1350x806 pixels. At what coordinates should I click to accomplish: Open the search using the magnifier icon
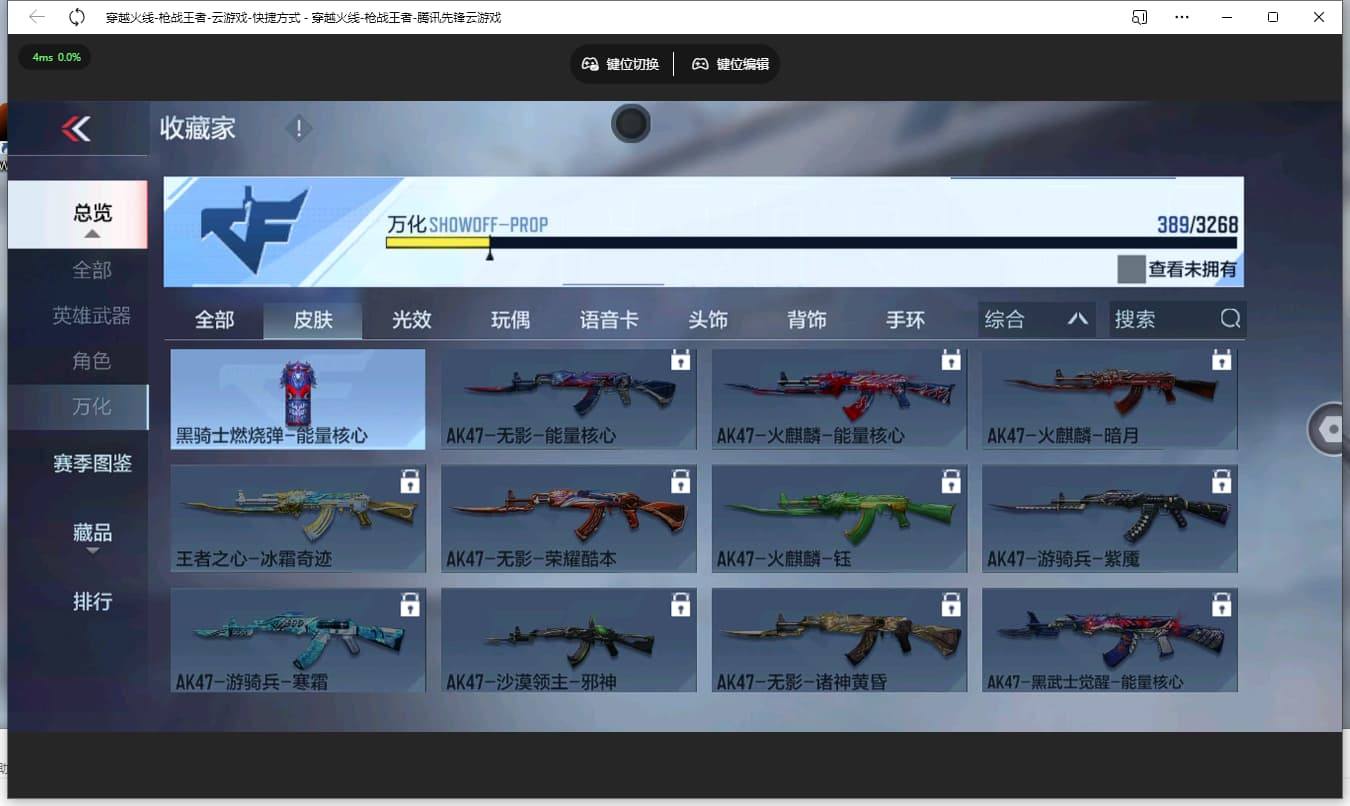1229,319
